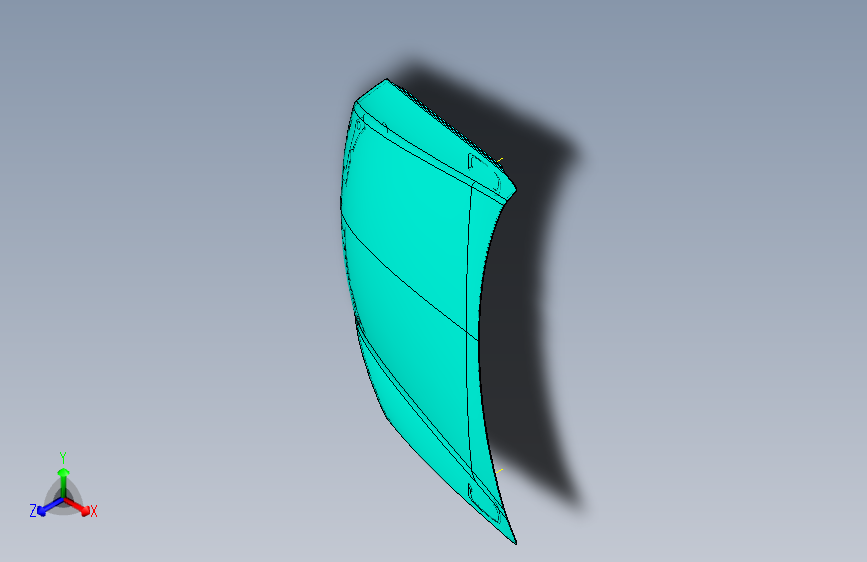Image resolution: width=867 pixels, height=562 pixels.
Task: Select the rectangular recess near the panel's bottom tip
Action: pyautogui.click(x=484, y=503)
